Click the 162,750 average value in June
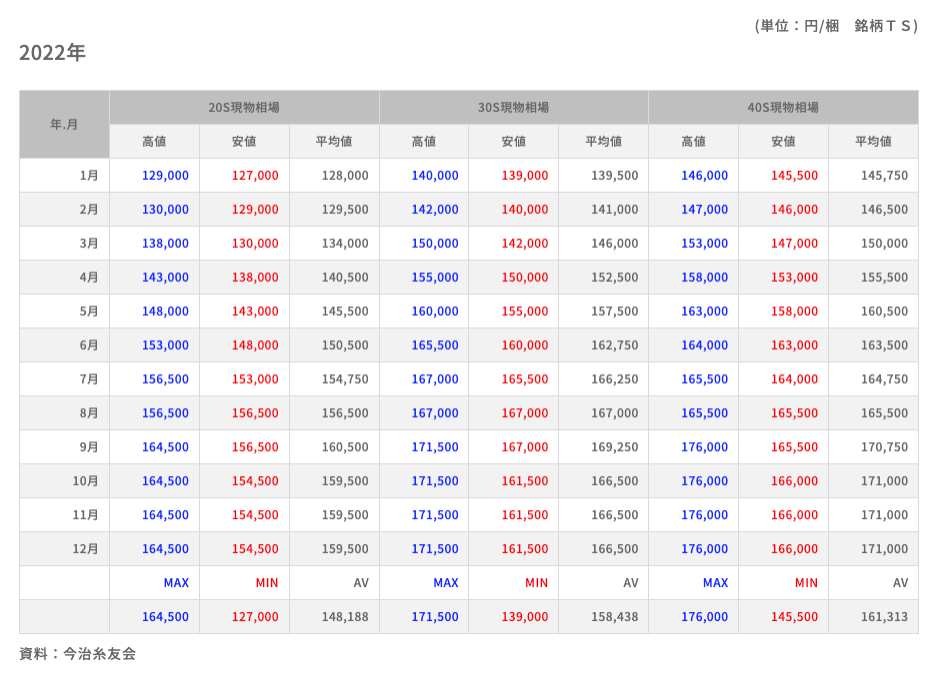Image resolution: width=936 pixels, height=676 pixels. tap(614, 346)
